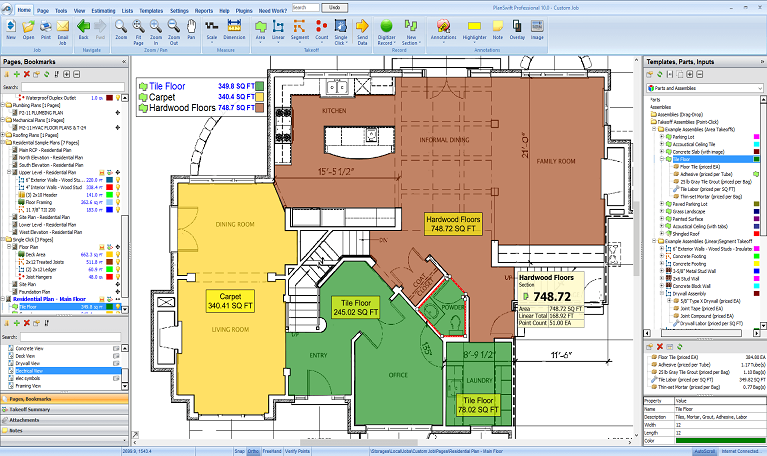Expand the Roofing Plans folder

(3, 135)
